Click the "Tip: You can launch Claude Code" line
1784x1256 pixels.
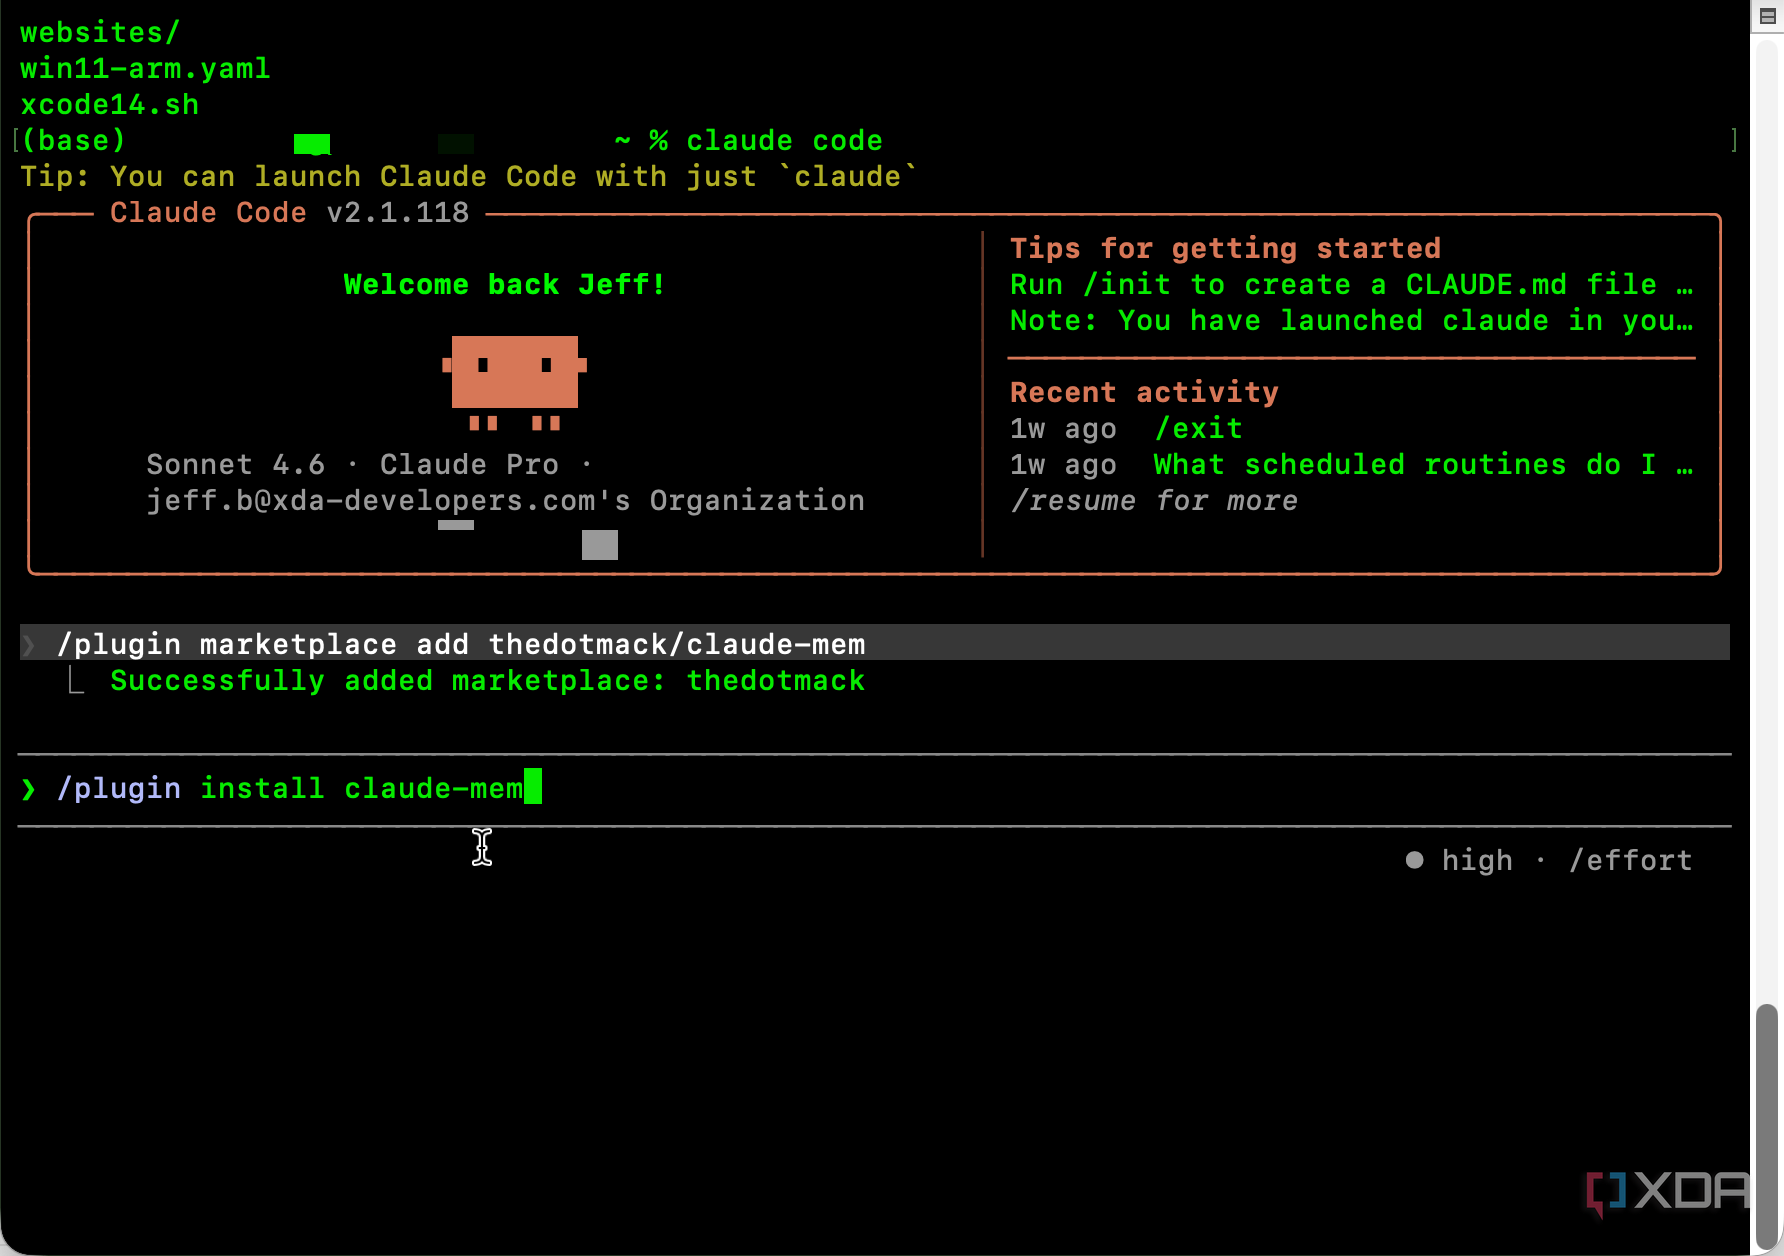[468, 177]
